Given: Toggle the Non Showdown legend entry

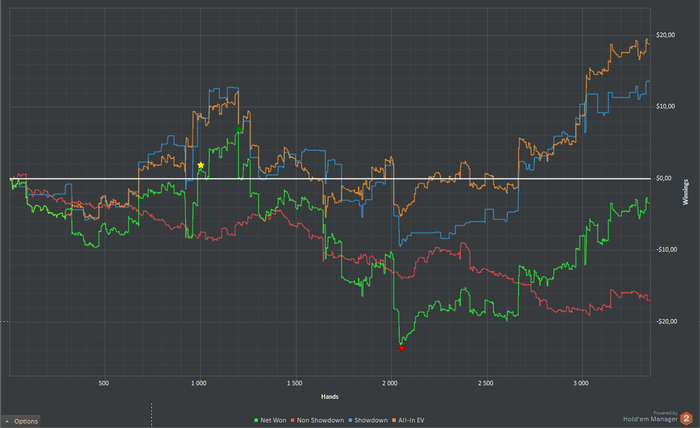Looking at the screenshot, I should tap(317, 420).
